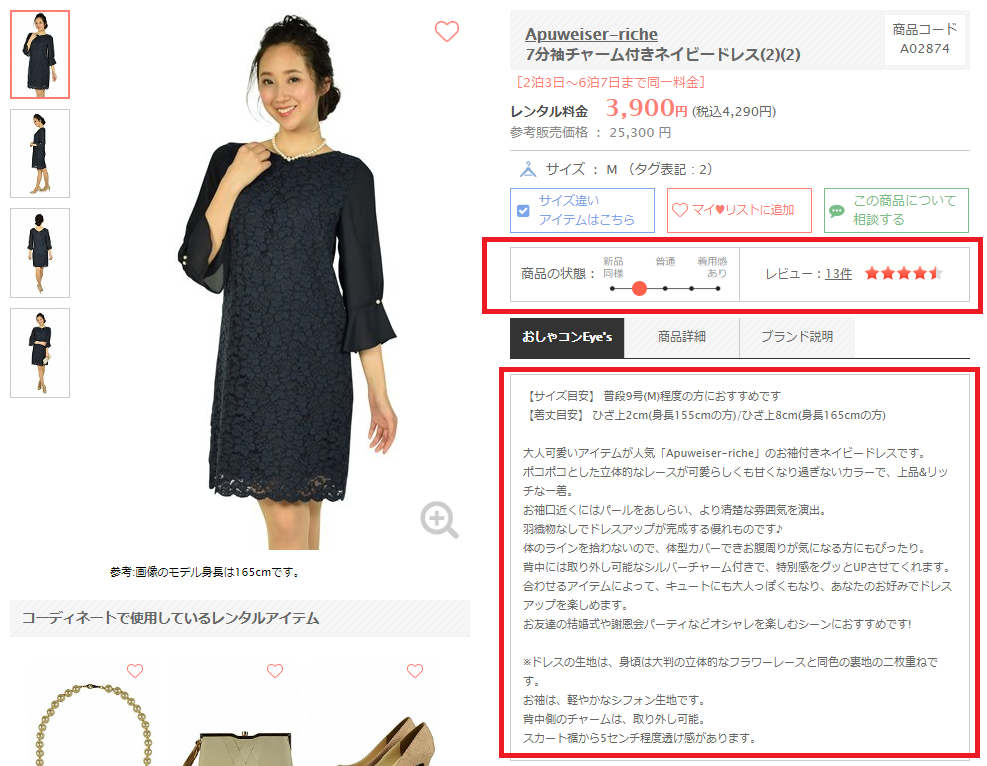987x766 pixels.
Task: Click the magnifier zoom icon on the dress image
Action: [439, 519]
